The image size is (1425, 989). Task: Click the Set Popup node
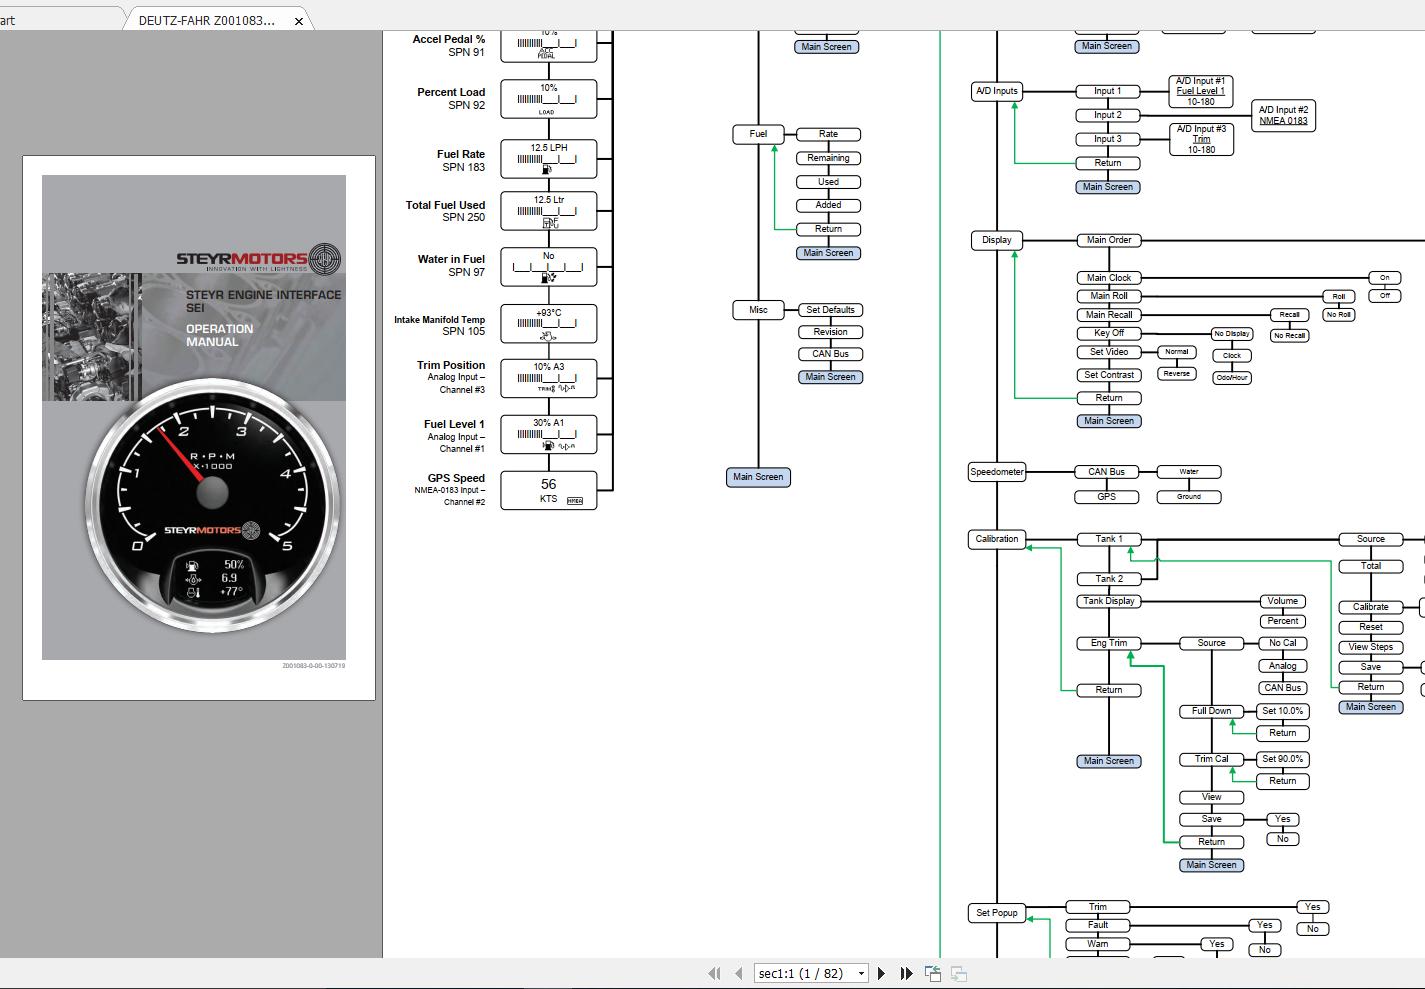(x=996, y=913)
